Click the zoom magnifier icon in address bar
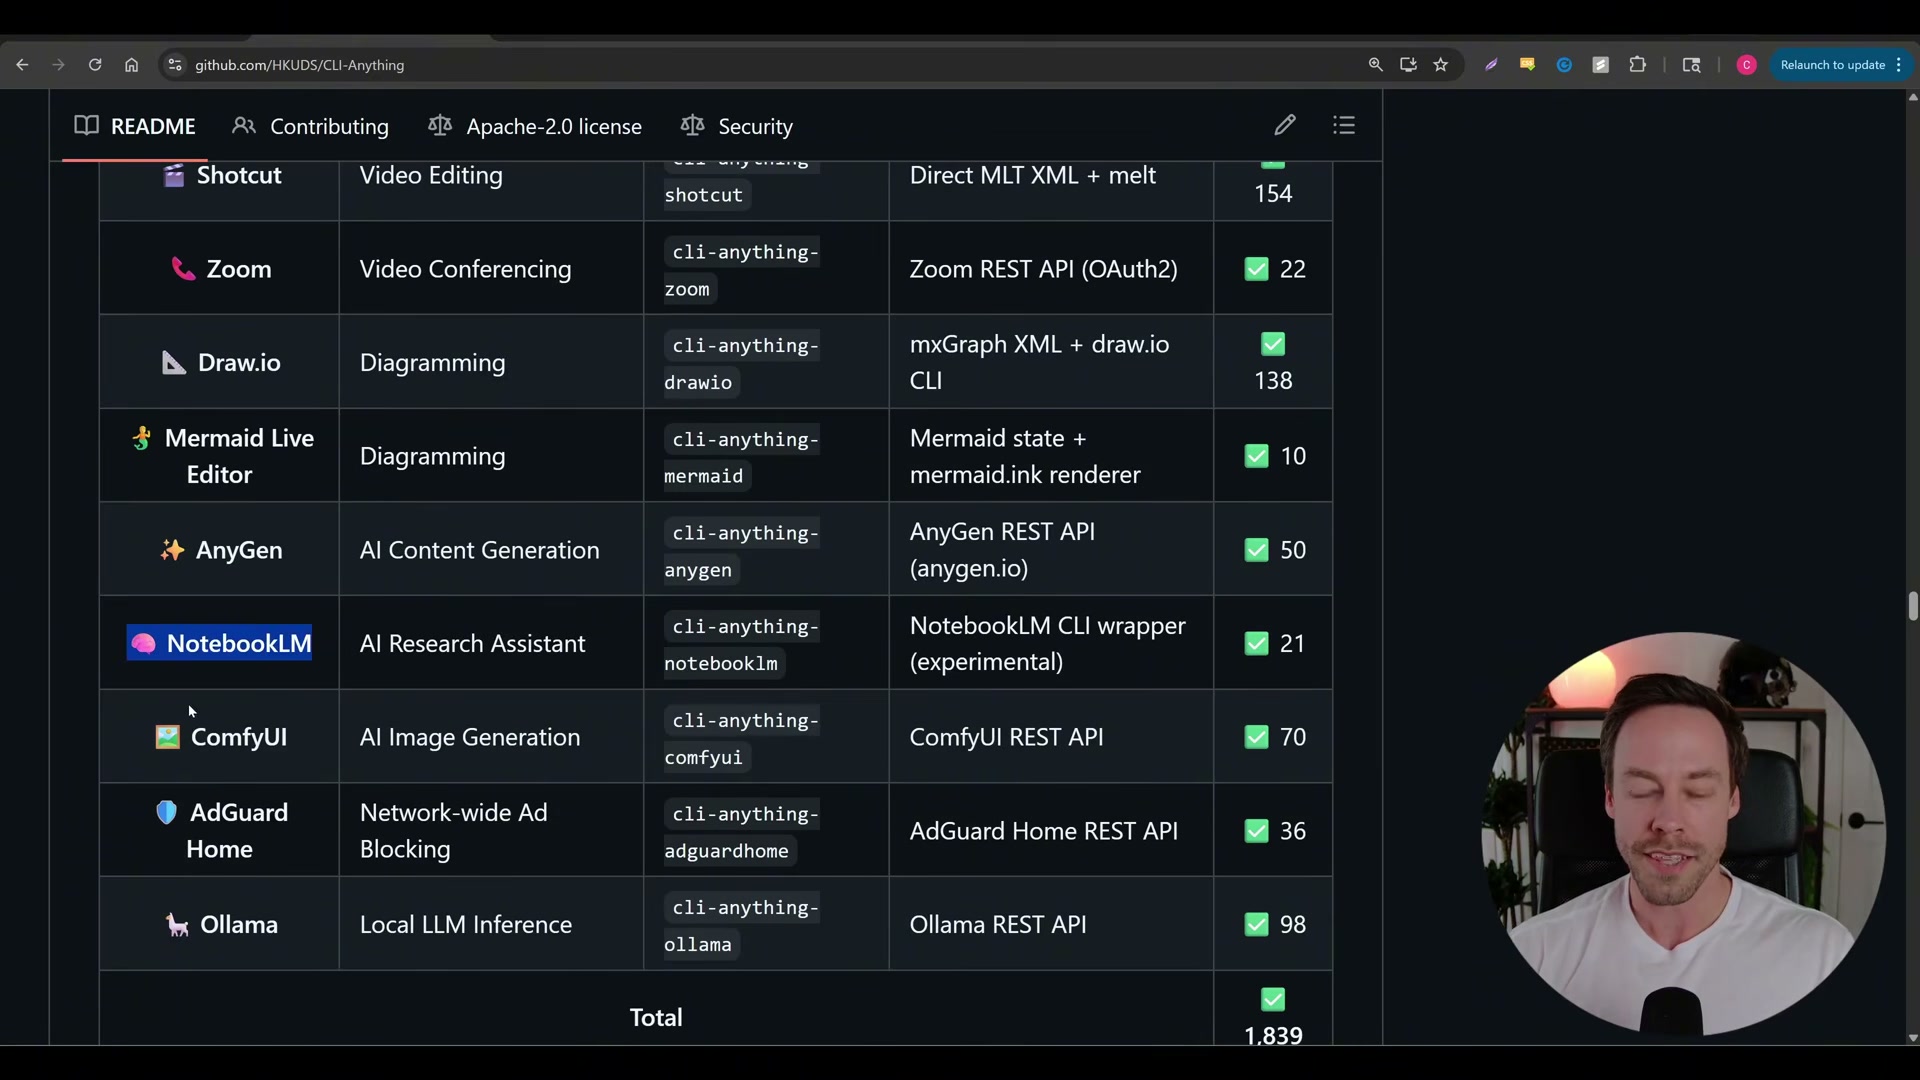The width and height of the screenshot is (1920, 1080). [x=1376, y=65]
